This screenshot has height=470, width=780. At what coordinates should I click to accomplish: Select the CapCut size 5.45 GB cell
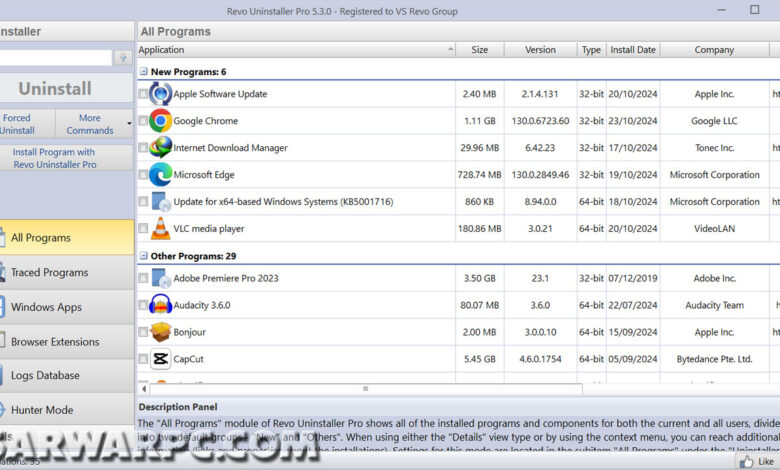pos(480,359)
